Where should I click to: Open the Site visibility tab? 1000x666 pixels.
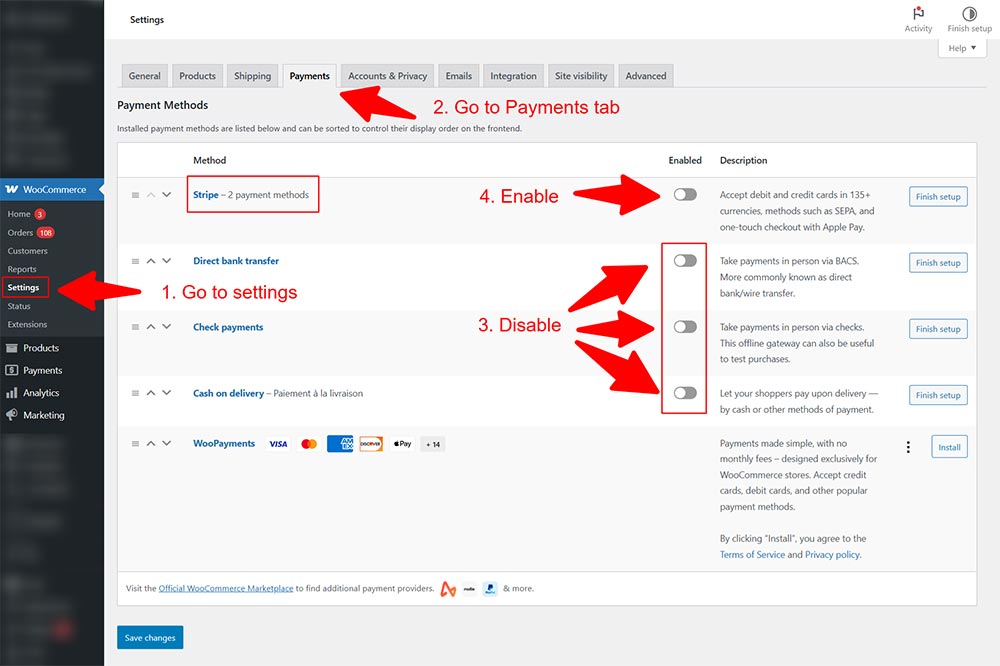click(x=581, y=76)
